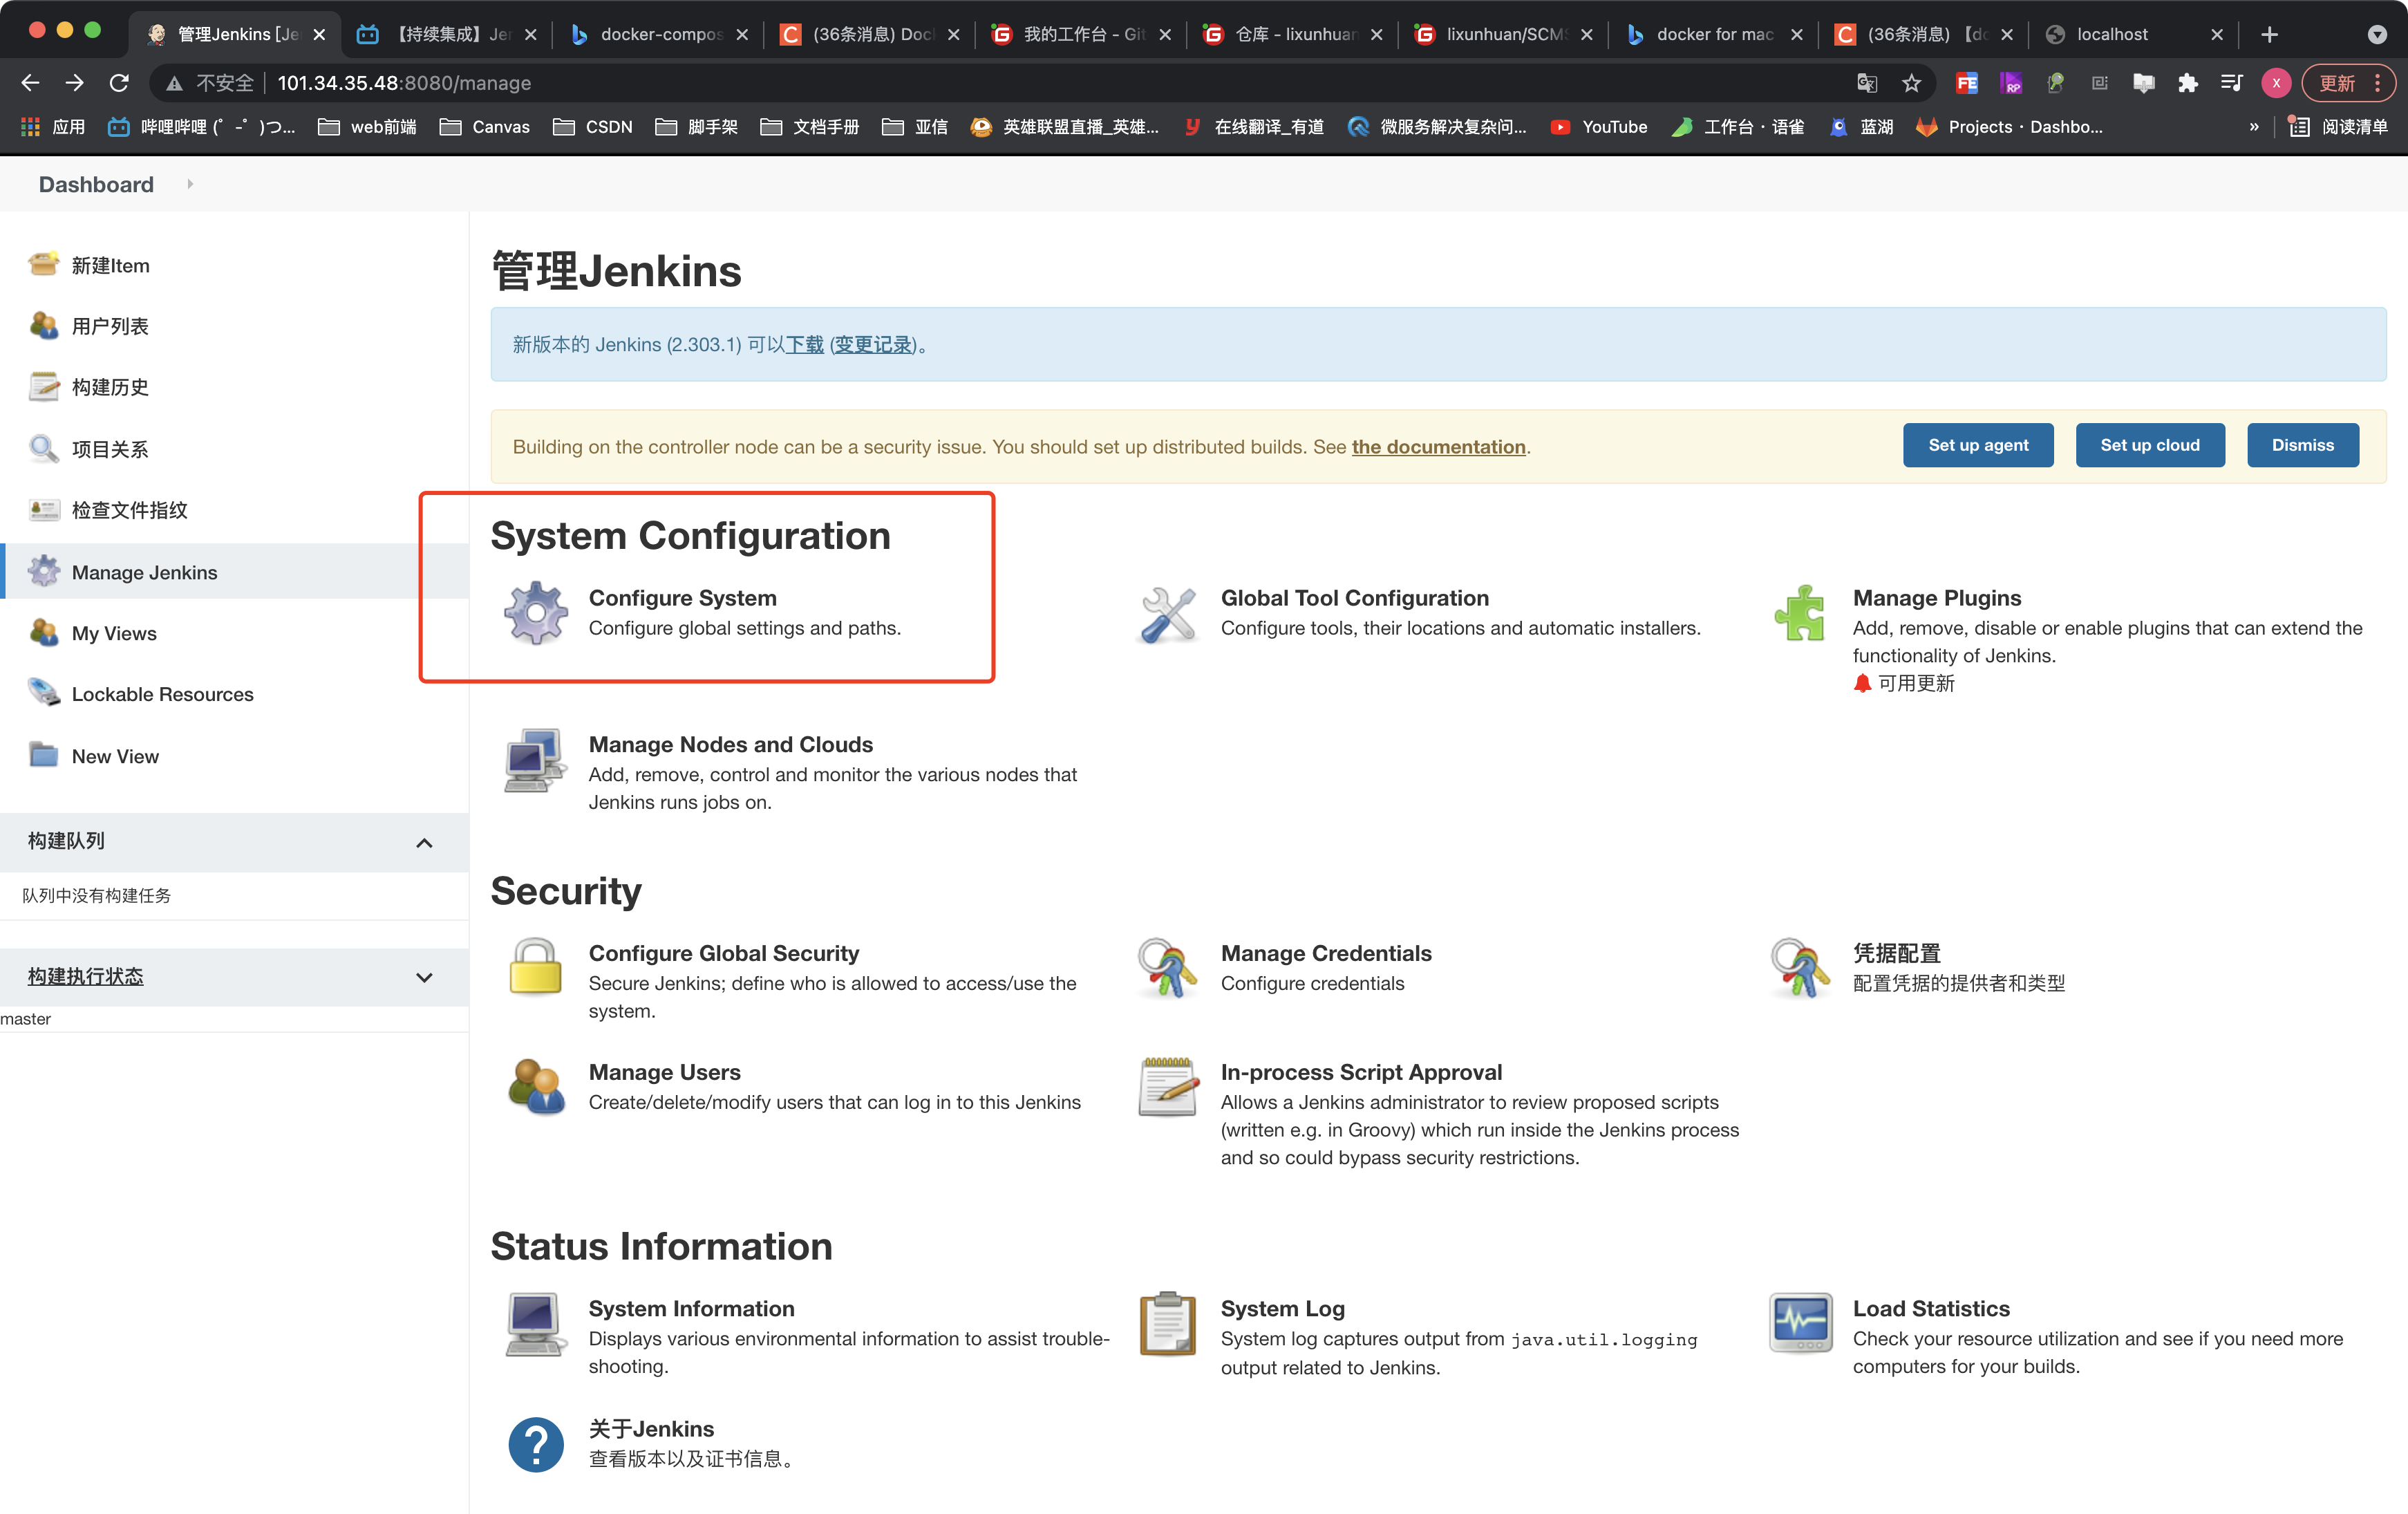Dismiss the controller node security warning
Screen dimensions: 2408x1514
pos(2302,445)
